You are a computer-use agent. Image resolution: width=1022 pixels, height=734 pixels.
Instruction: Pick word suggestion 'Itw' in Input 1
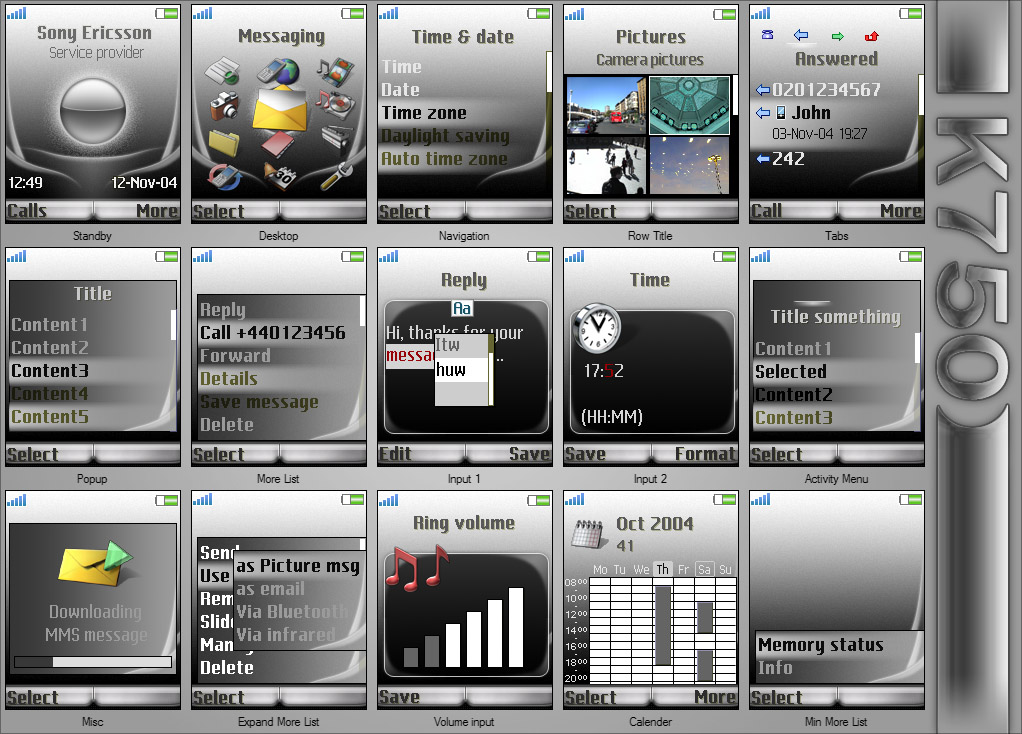coord(461,345)
